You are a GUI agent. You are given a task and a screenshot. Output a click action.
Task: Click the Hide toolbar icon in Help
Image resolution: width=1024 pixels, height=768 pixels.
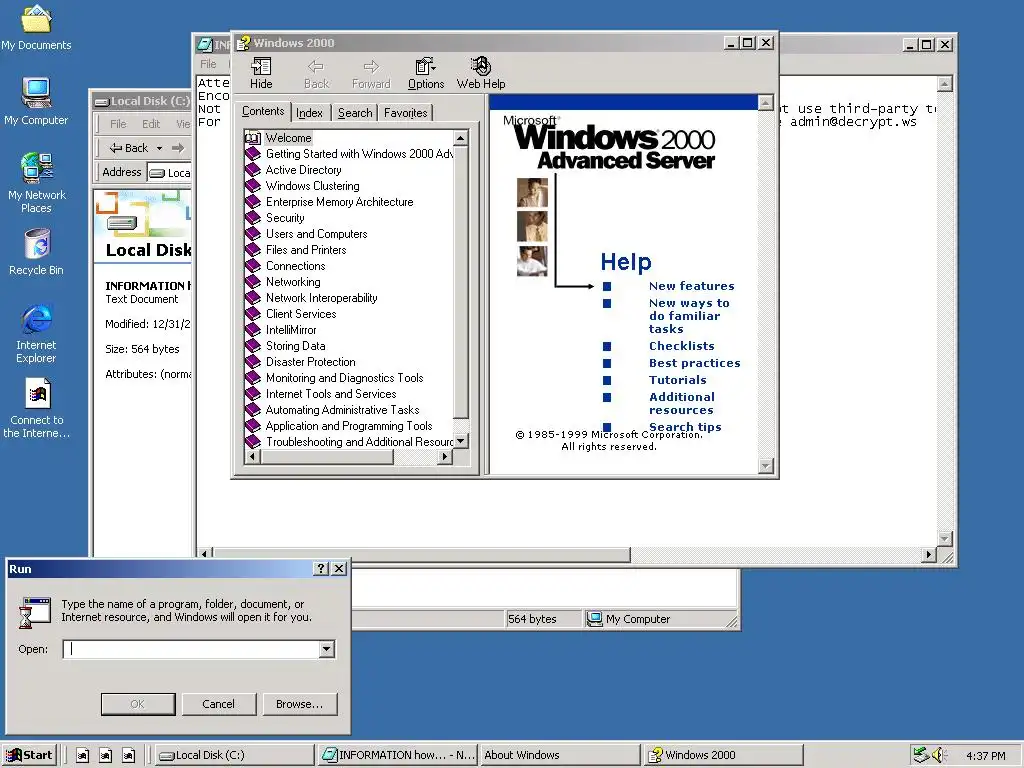[x=261, y=67]
